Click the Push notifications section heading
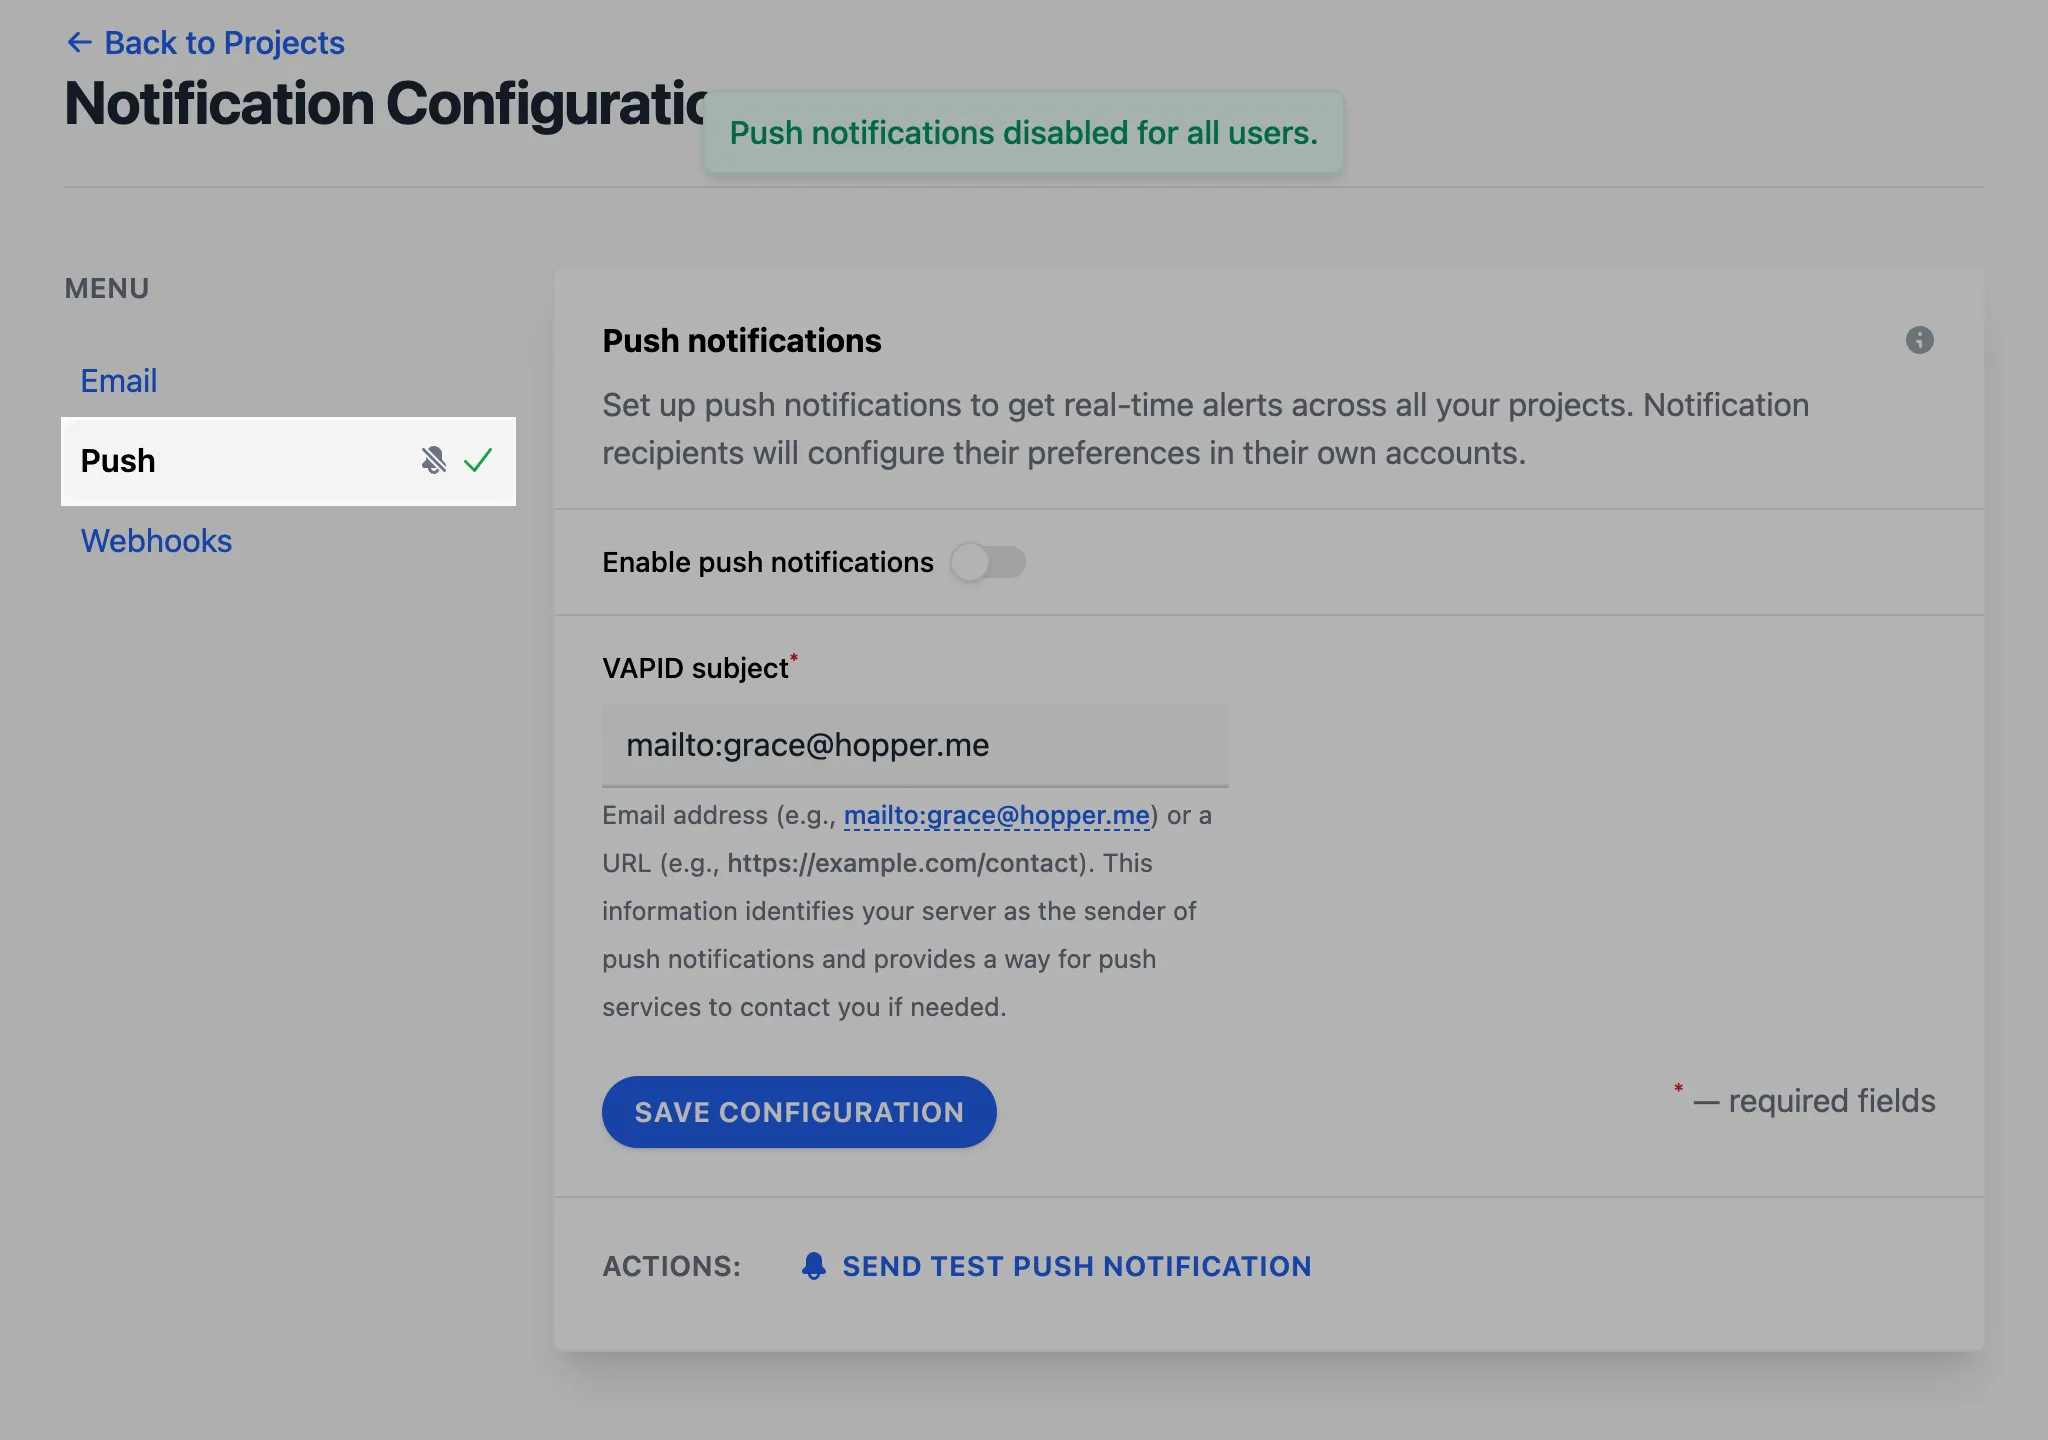The height and width of the screenshot is (1440, 2048). tap(742, 341)
